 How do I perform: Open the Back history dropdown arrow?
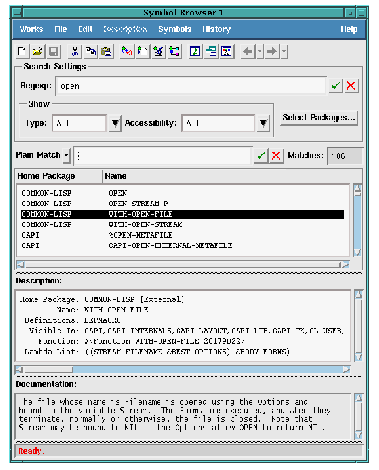(260, 51)
